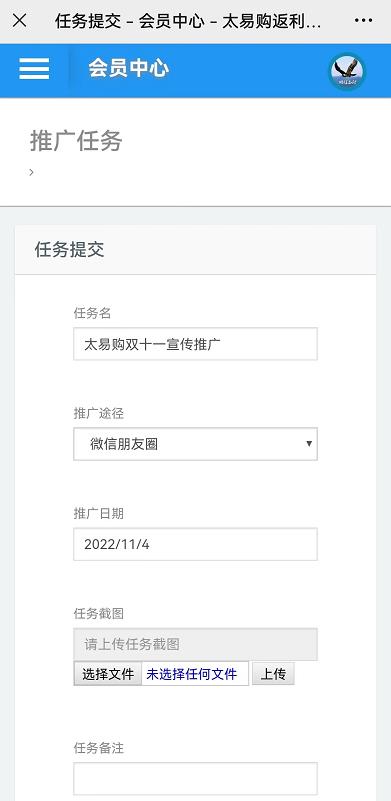This screenshot has height=801, width=391.
Task: Open the hamburger menu icon
Action: tap(34, 68)
